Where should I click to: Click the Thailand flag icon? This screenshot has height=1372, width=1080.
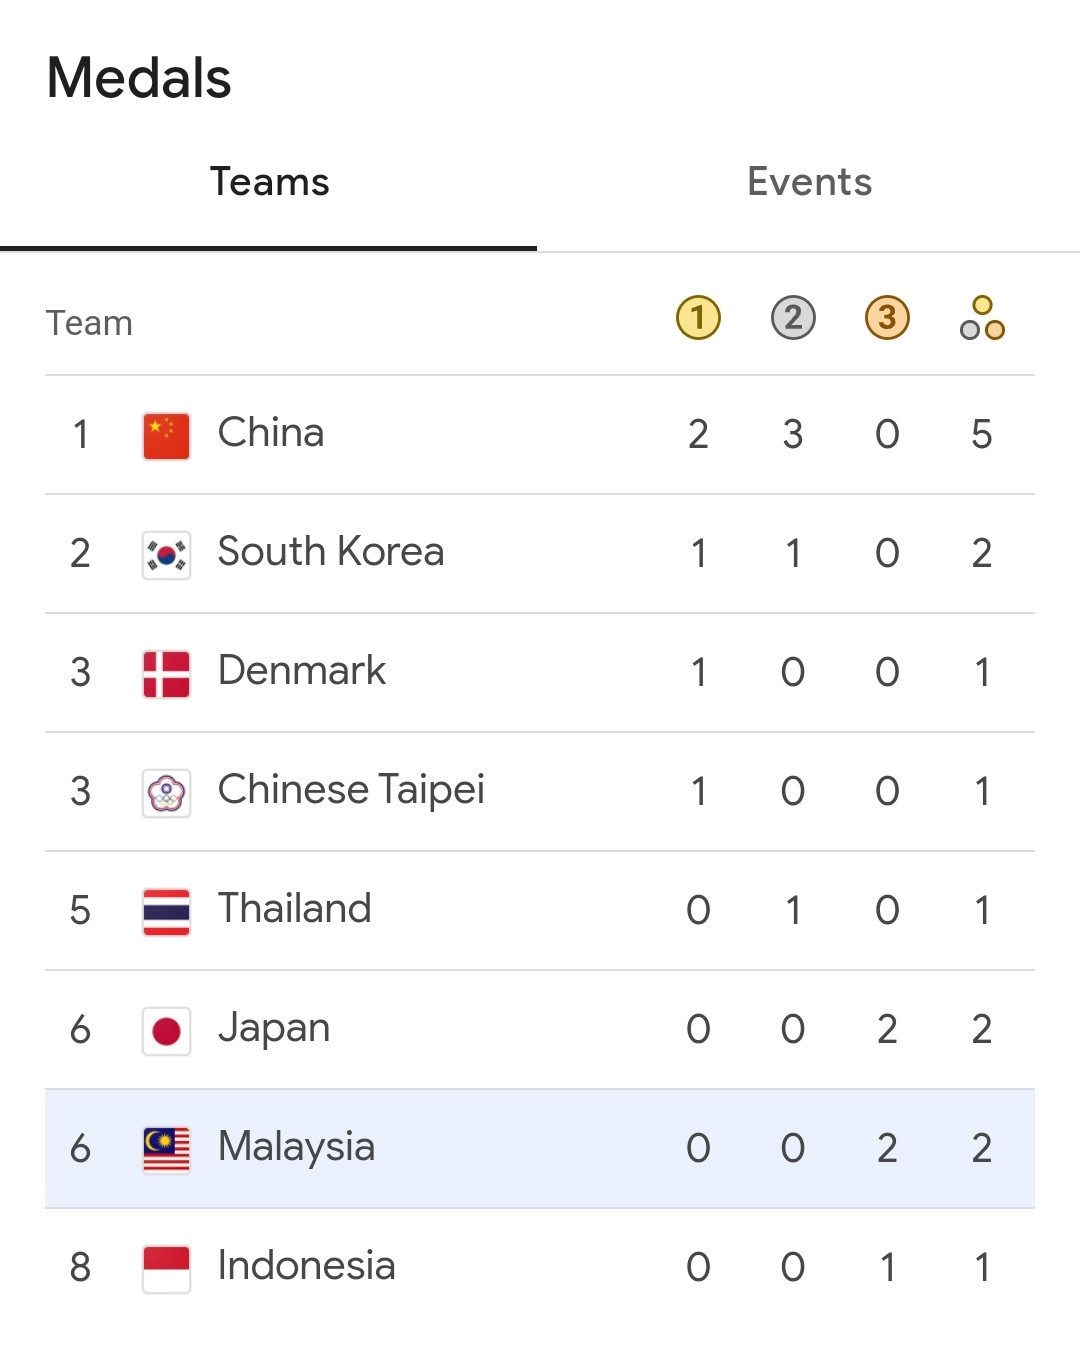click(166, 911)
